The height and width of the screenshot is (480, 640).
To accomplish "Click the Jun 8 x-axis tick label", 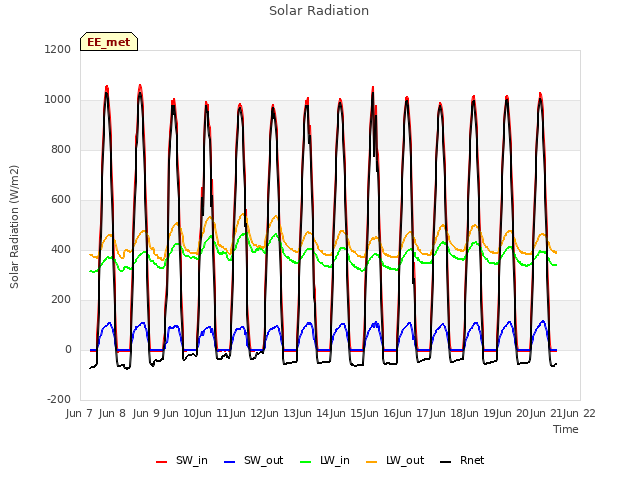I will [x=112, y=413].
